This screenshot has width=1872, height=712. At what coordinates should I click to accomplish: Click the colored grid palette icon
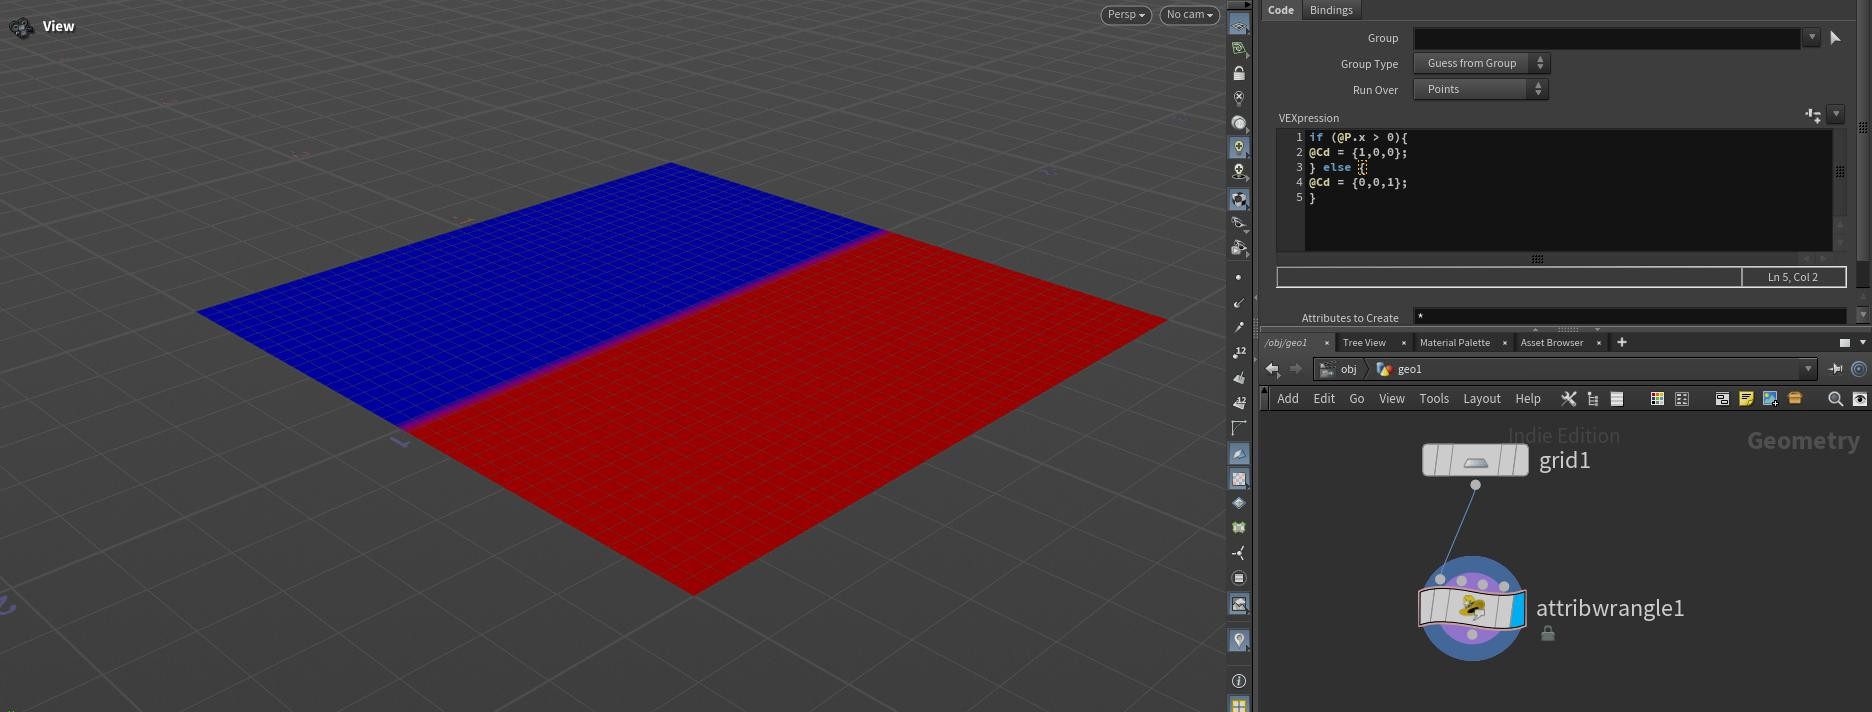point(1657,399)
